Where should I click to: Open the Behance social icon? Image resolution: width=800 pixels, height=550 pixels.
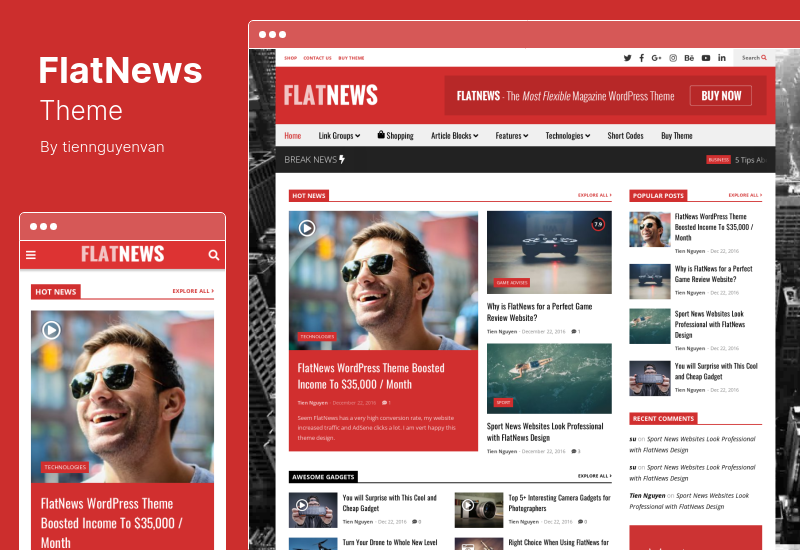tap(689, 58)
